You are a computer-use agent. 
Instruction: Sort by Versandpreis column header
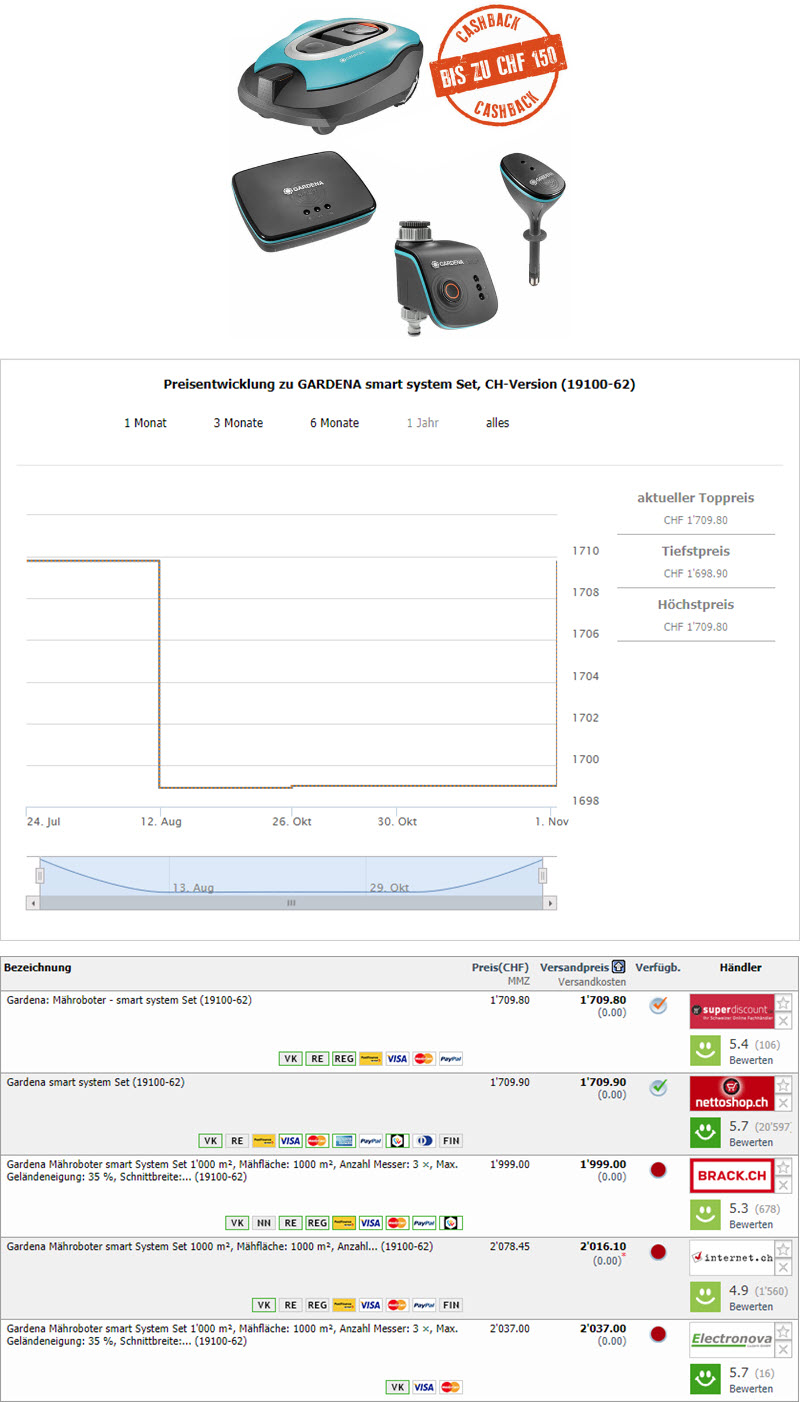click(574, 967)
